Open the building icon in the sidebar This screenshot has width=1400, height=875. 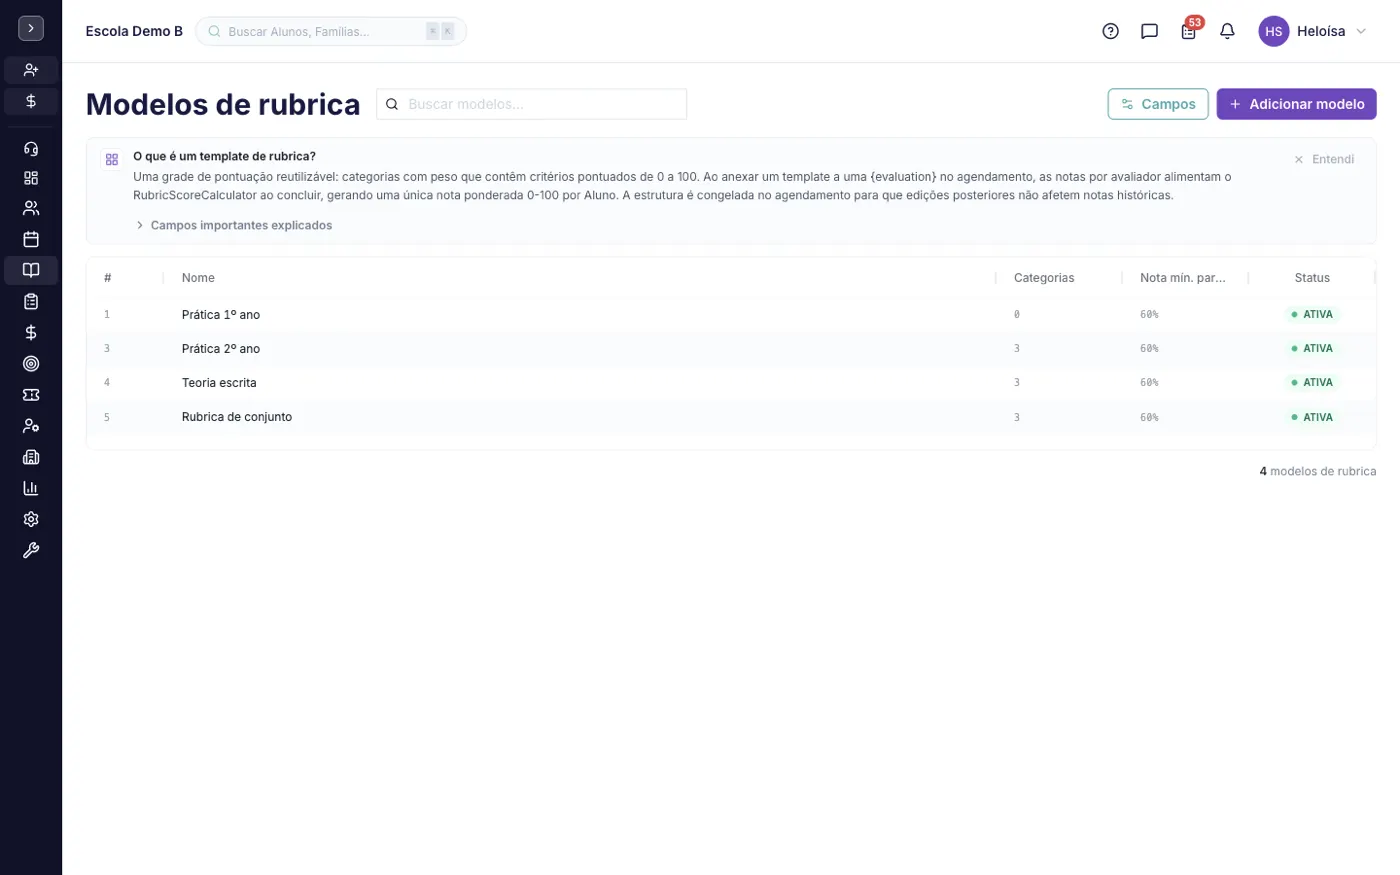coord(31,457)
